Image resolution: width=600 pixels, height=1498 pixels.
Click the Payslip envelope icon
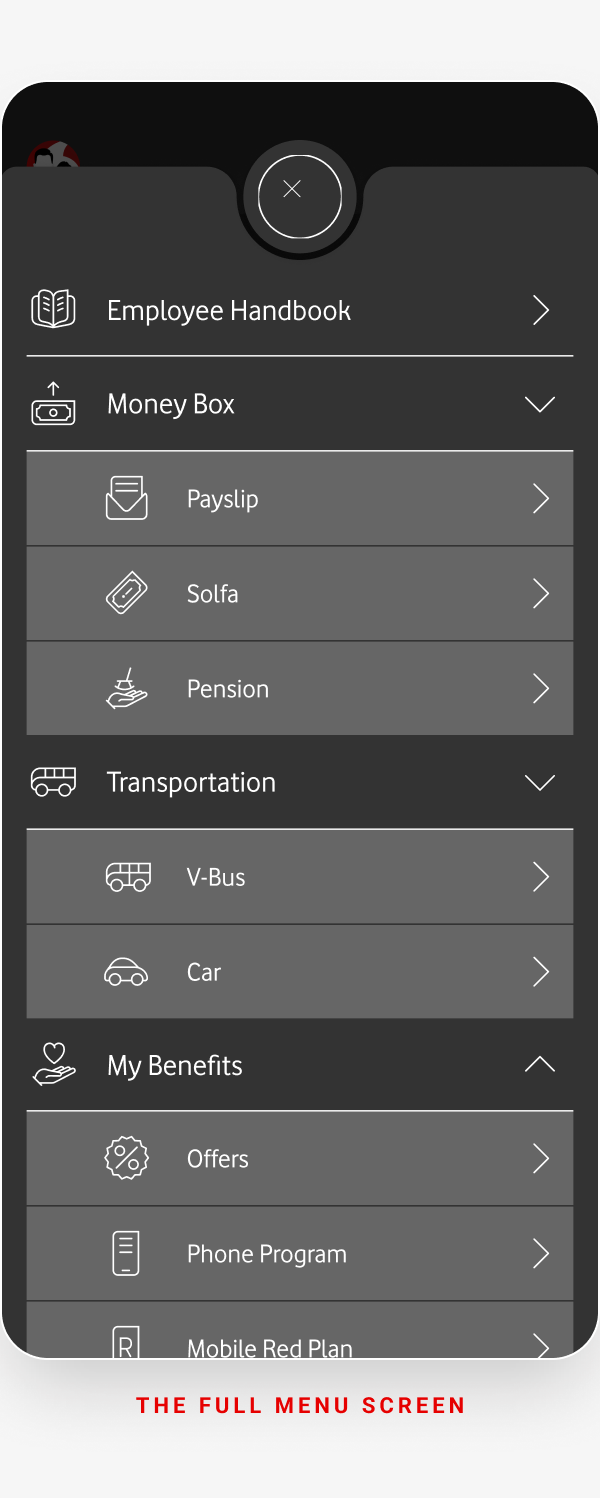pos(127,498)
